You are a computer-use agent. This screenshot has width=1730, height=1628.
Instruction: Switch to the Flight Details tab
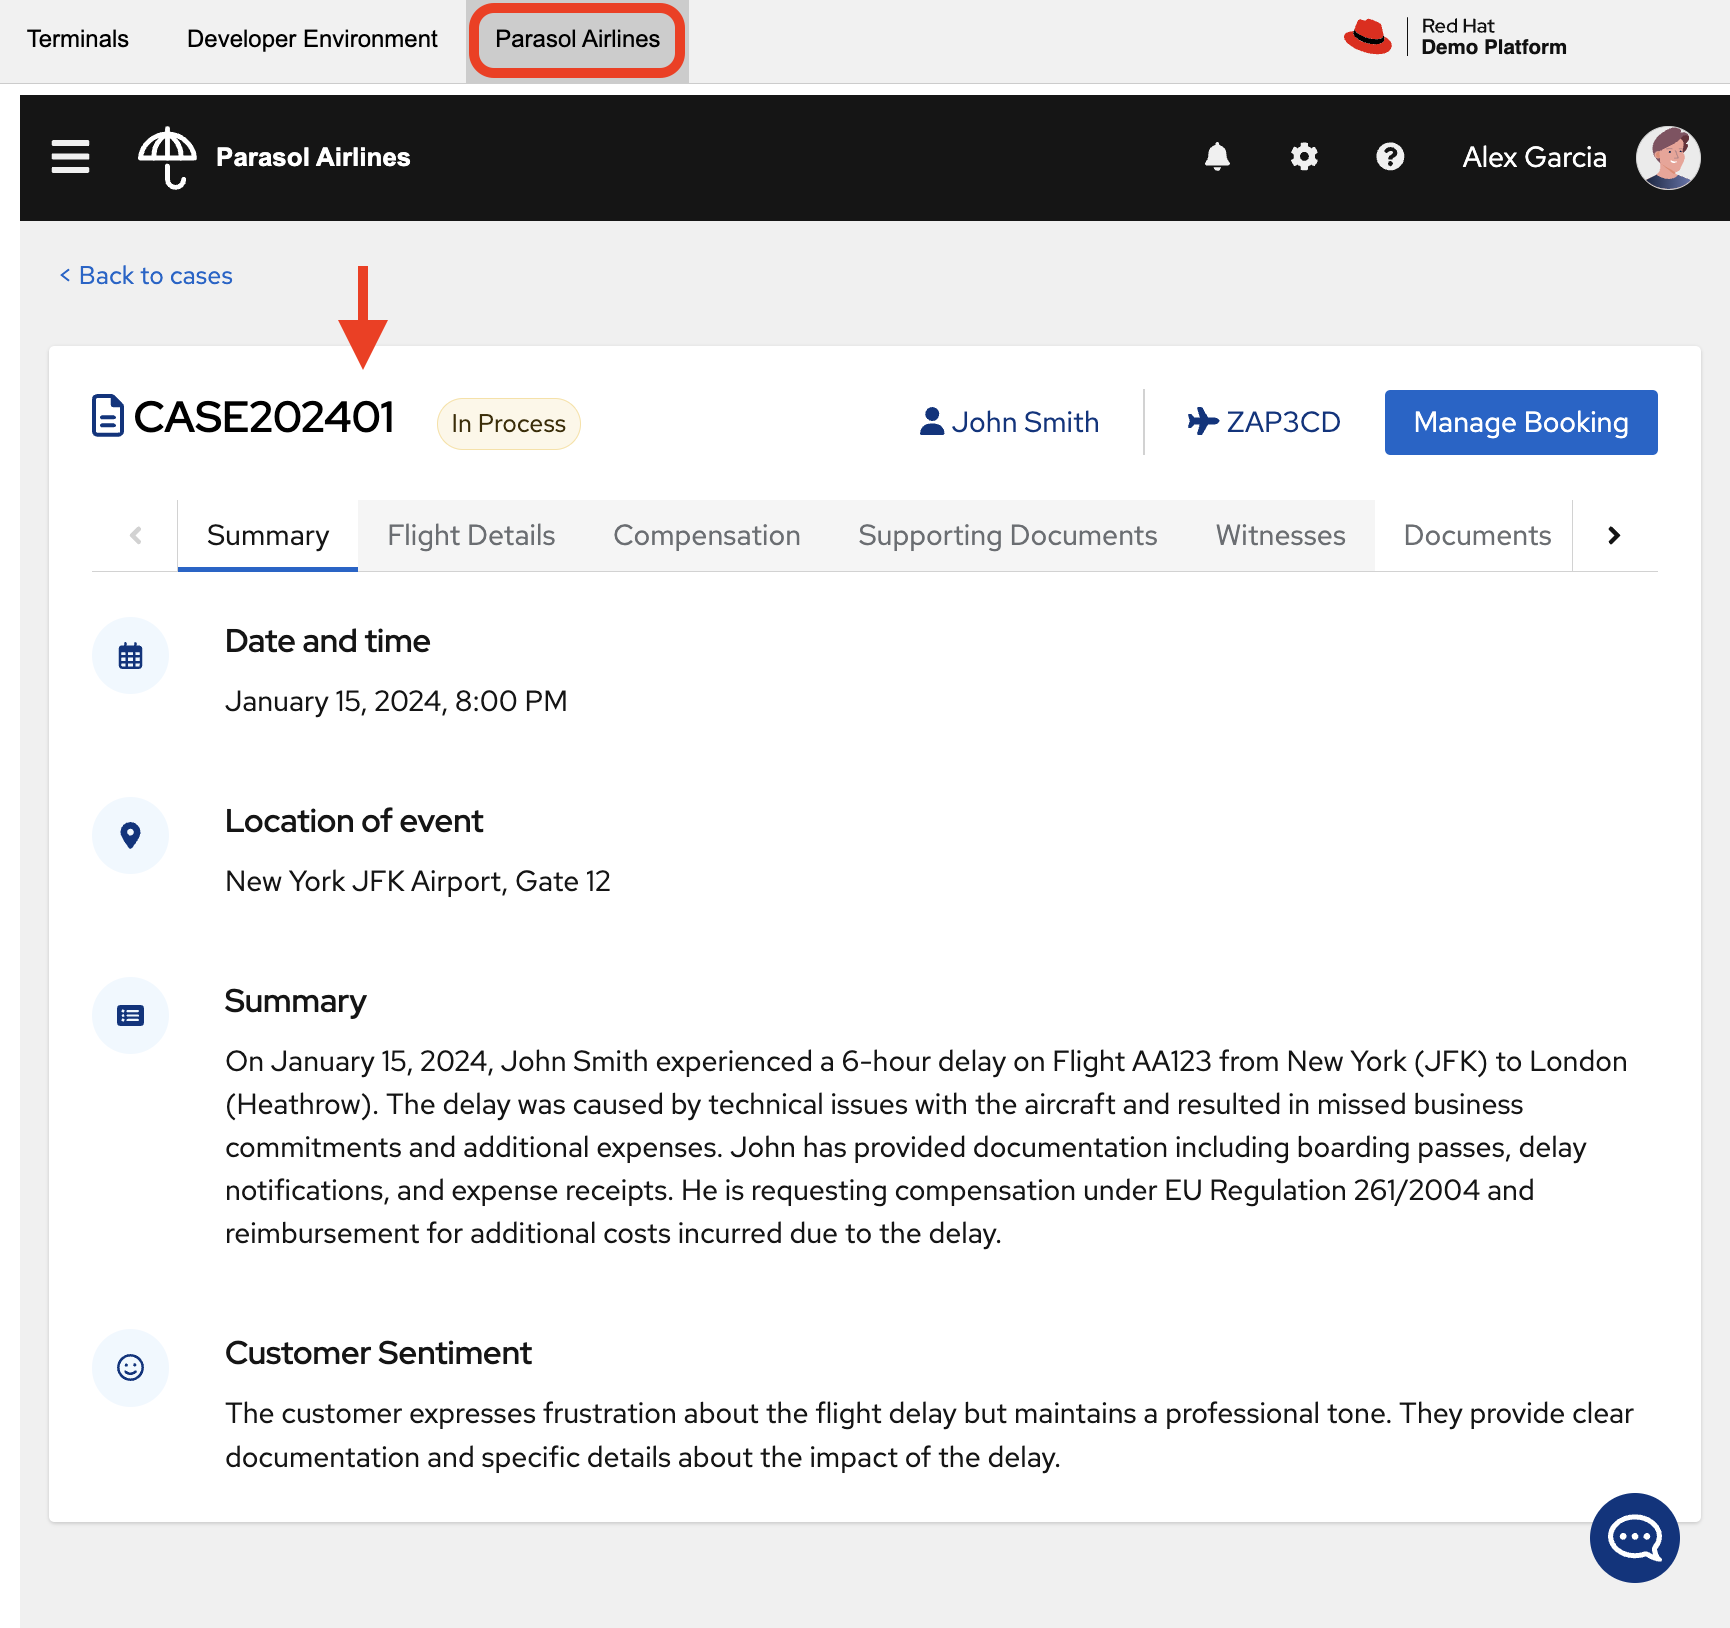click(471, 536)
